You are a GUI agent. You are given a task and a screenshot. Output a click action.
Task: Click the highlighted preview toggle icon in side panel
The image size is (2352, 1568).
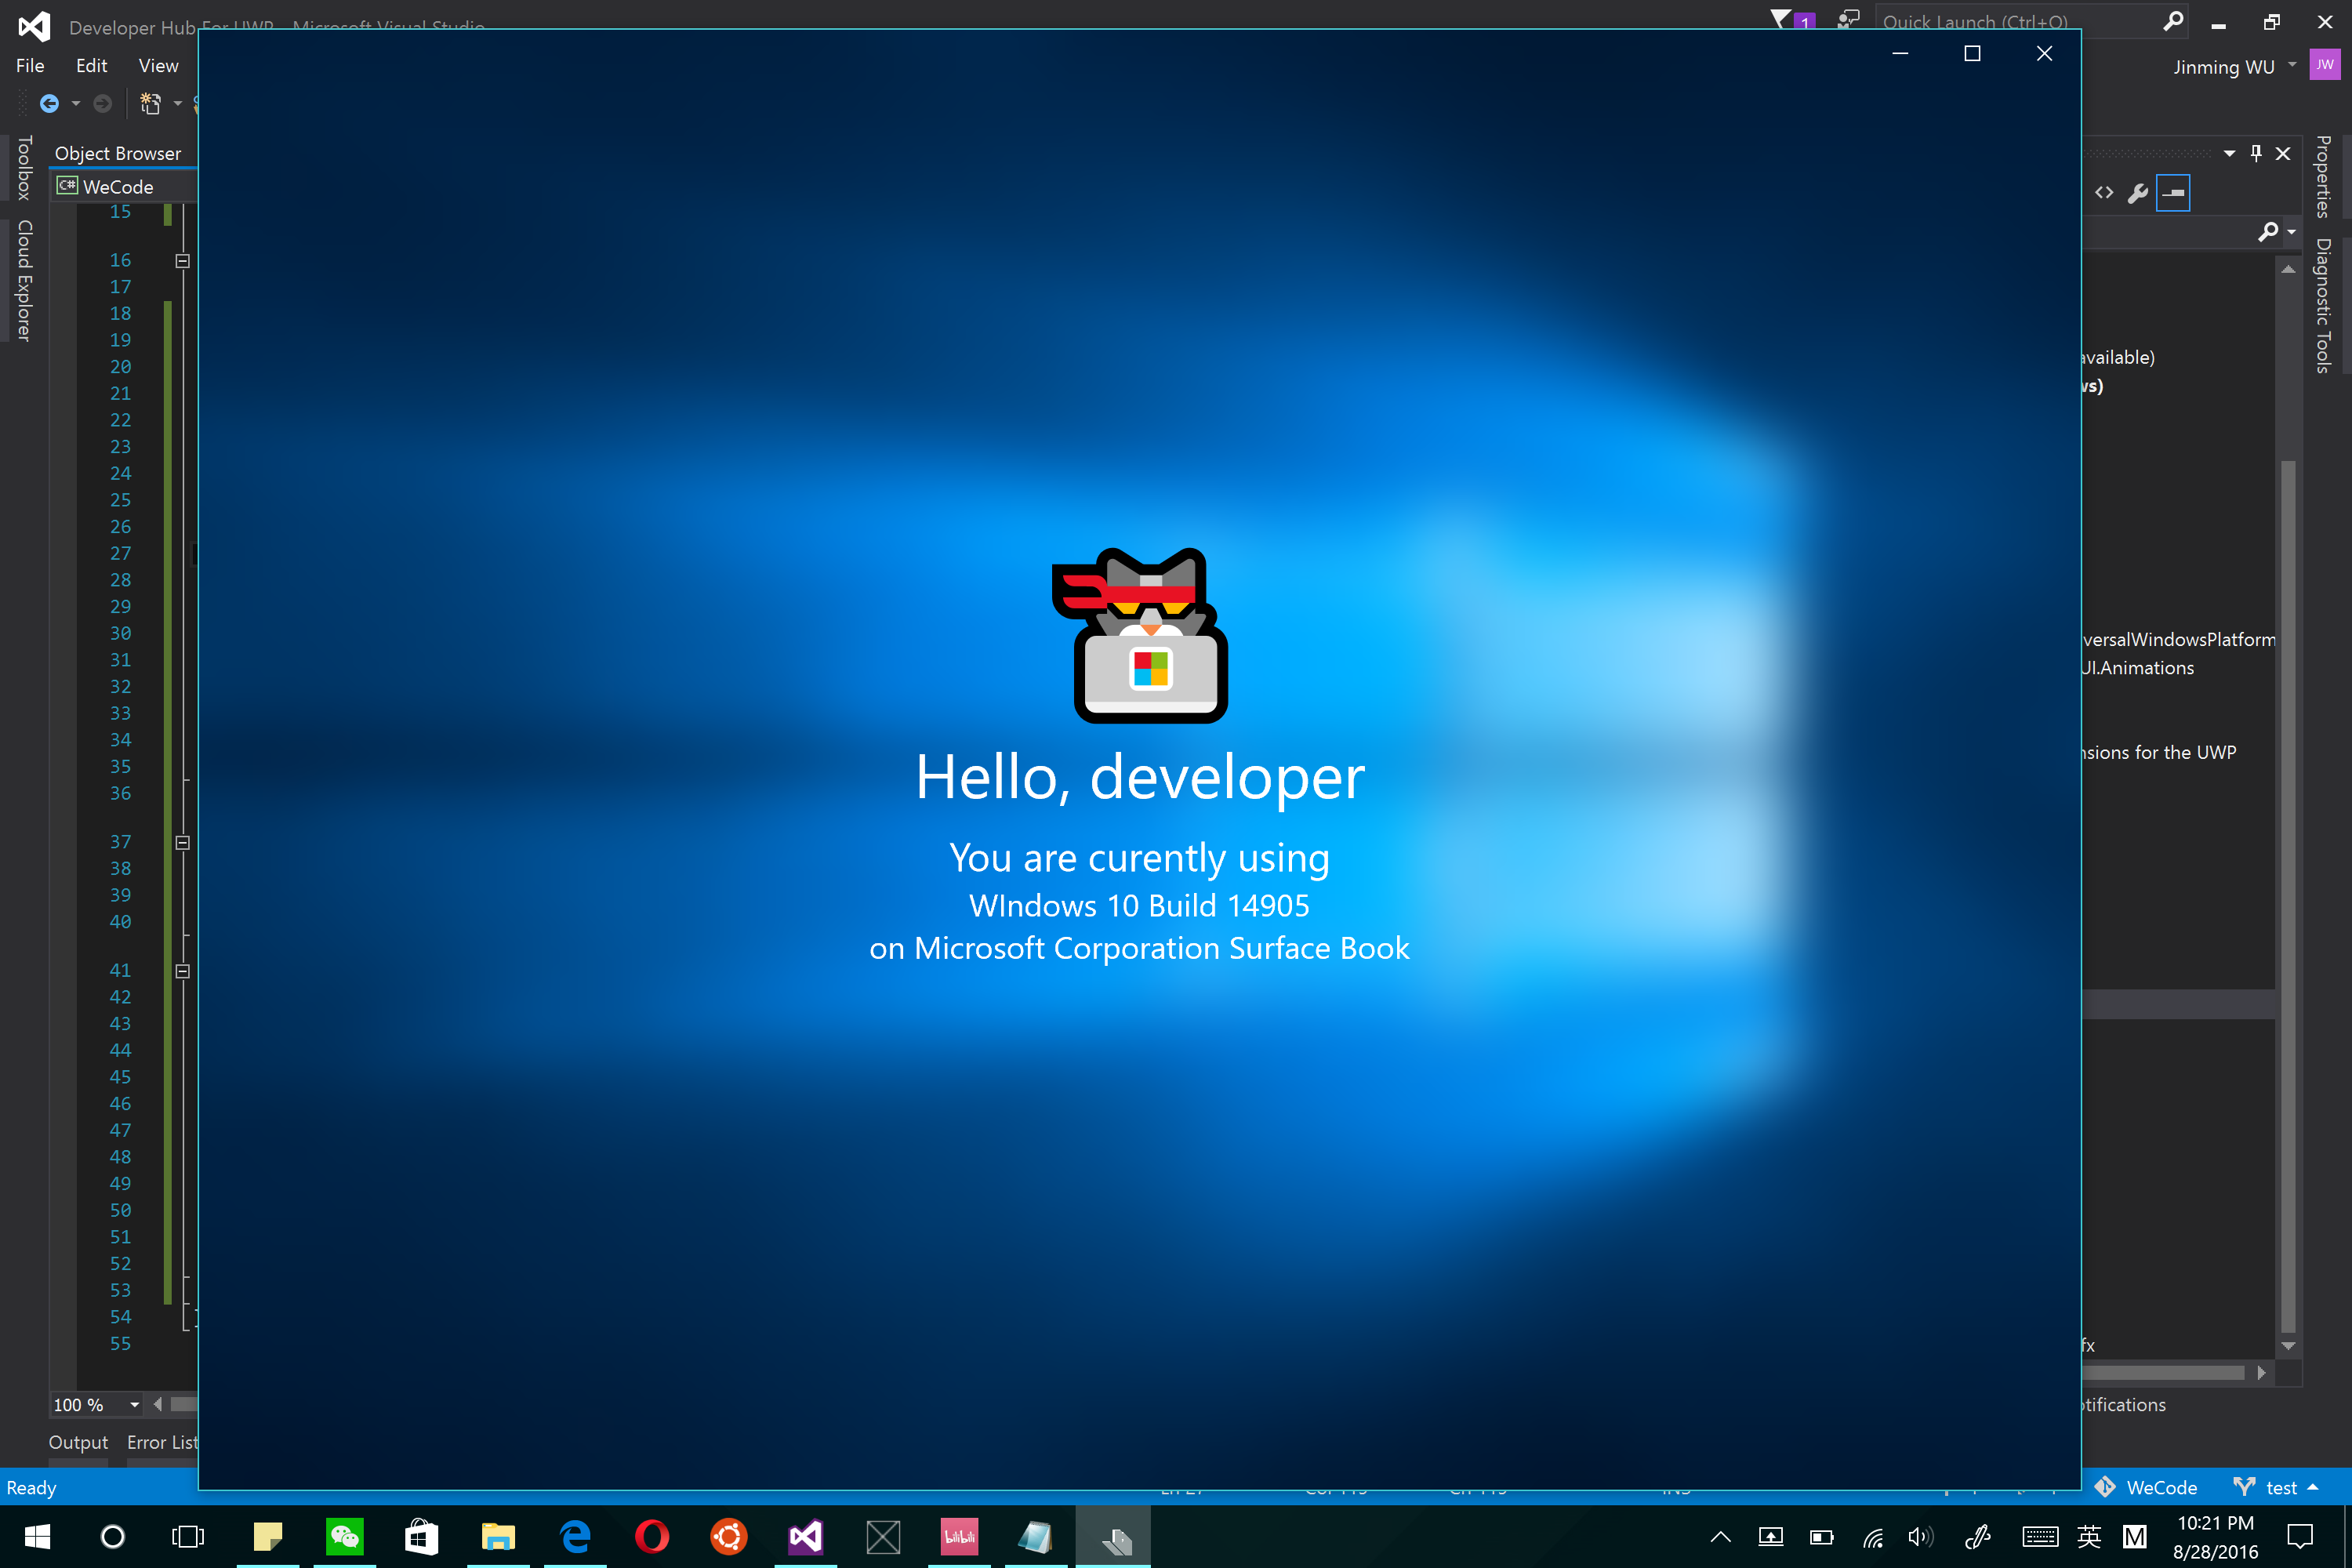point(2173,193)
